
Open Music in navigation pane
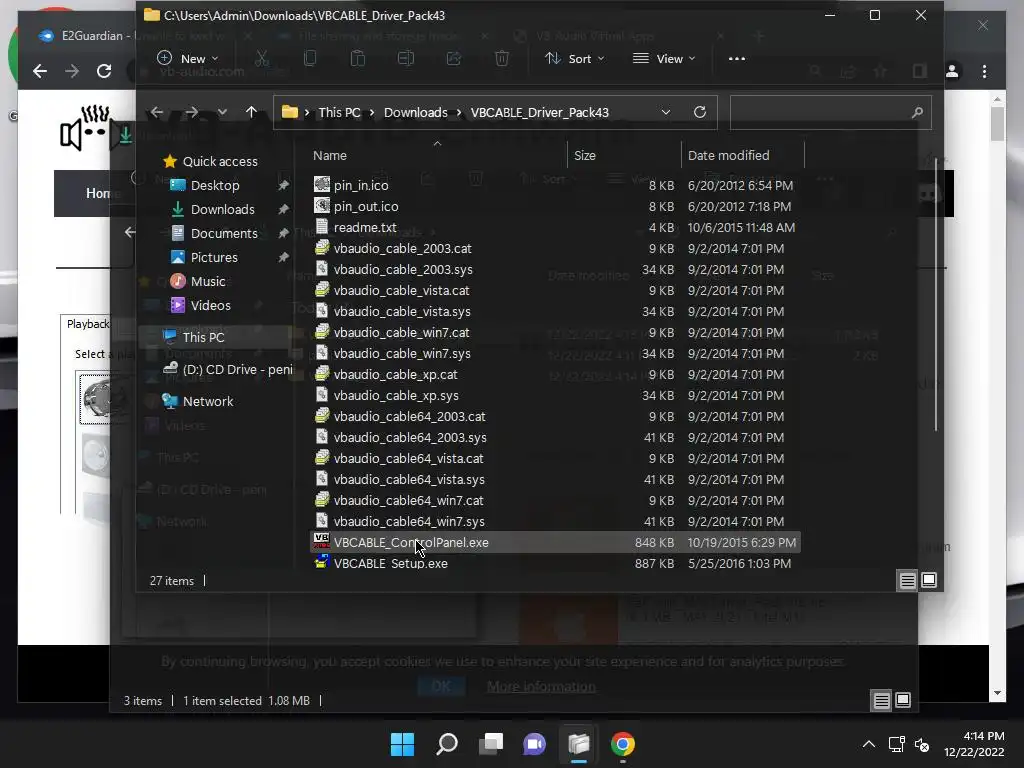208,281
